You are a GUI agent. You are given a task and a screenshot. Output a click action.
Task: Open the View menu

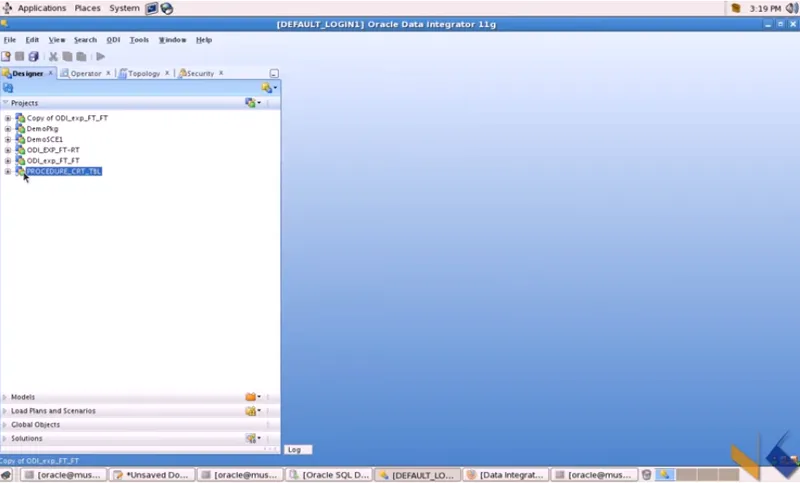pos(57,40)
